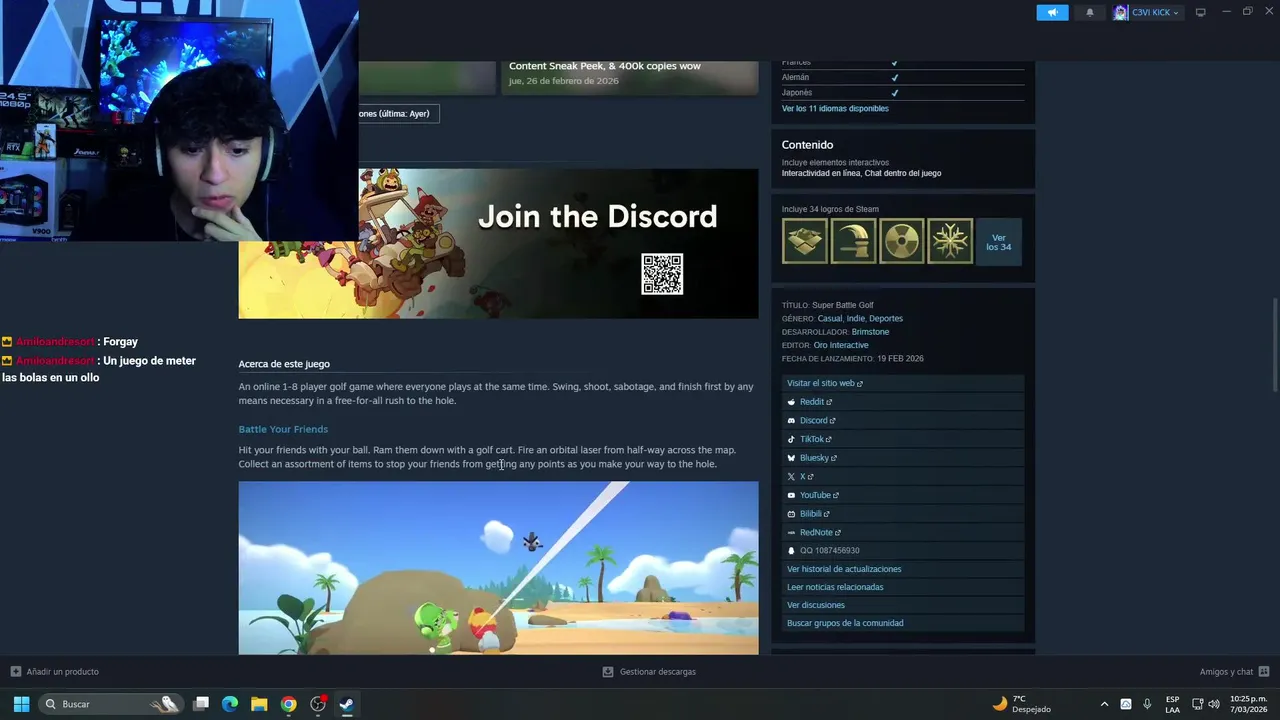Open the network tray icon

(x=1198, y=704)
